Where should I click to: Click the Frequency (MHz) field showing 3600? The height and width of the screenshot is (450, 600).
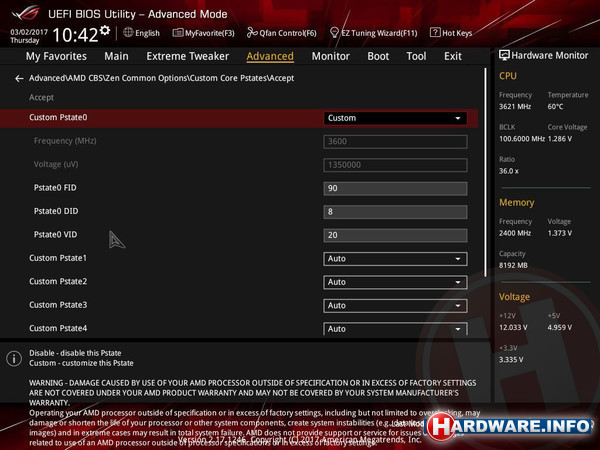395,142
